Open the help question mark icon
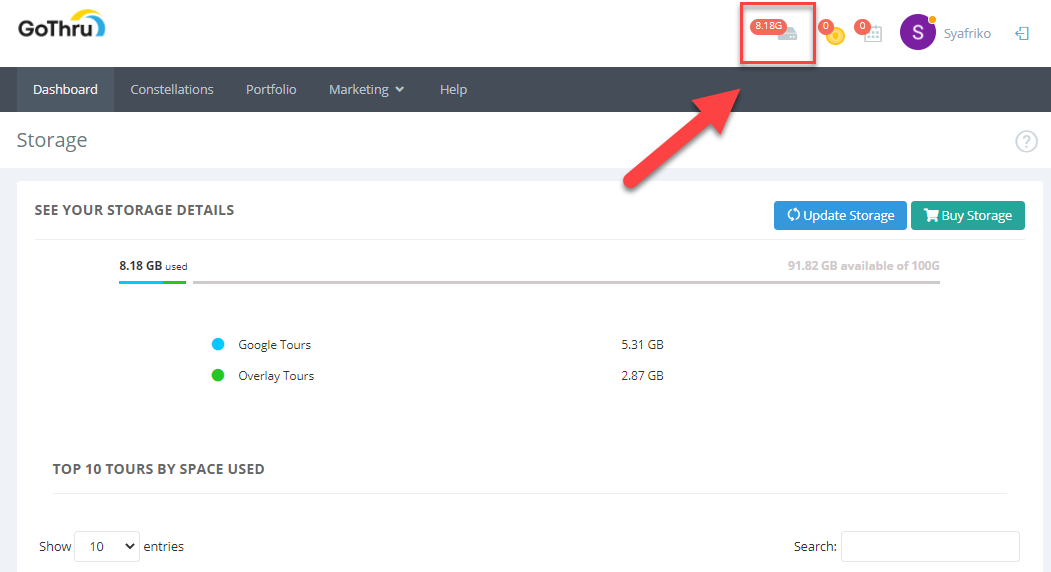The width and height of the screenshot is (1051, 572). tap(1026, 141)
